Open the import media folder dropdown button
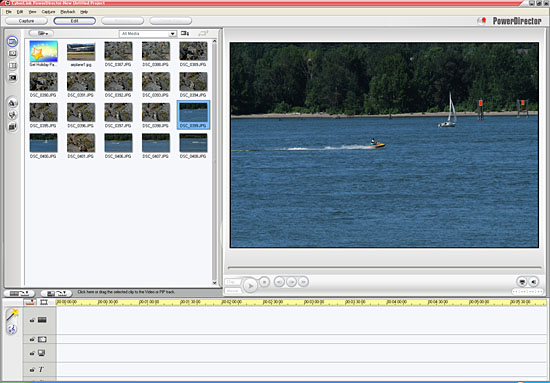This screenshot has width=550, height=383. 41,33
